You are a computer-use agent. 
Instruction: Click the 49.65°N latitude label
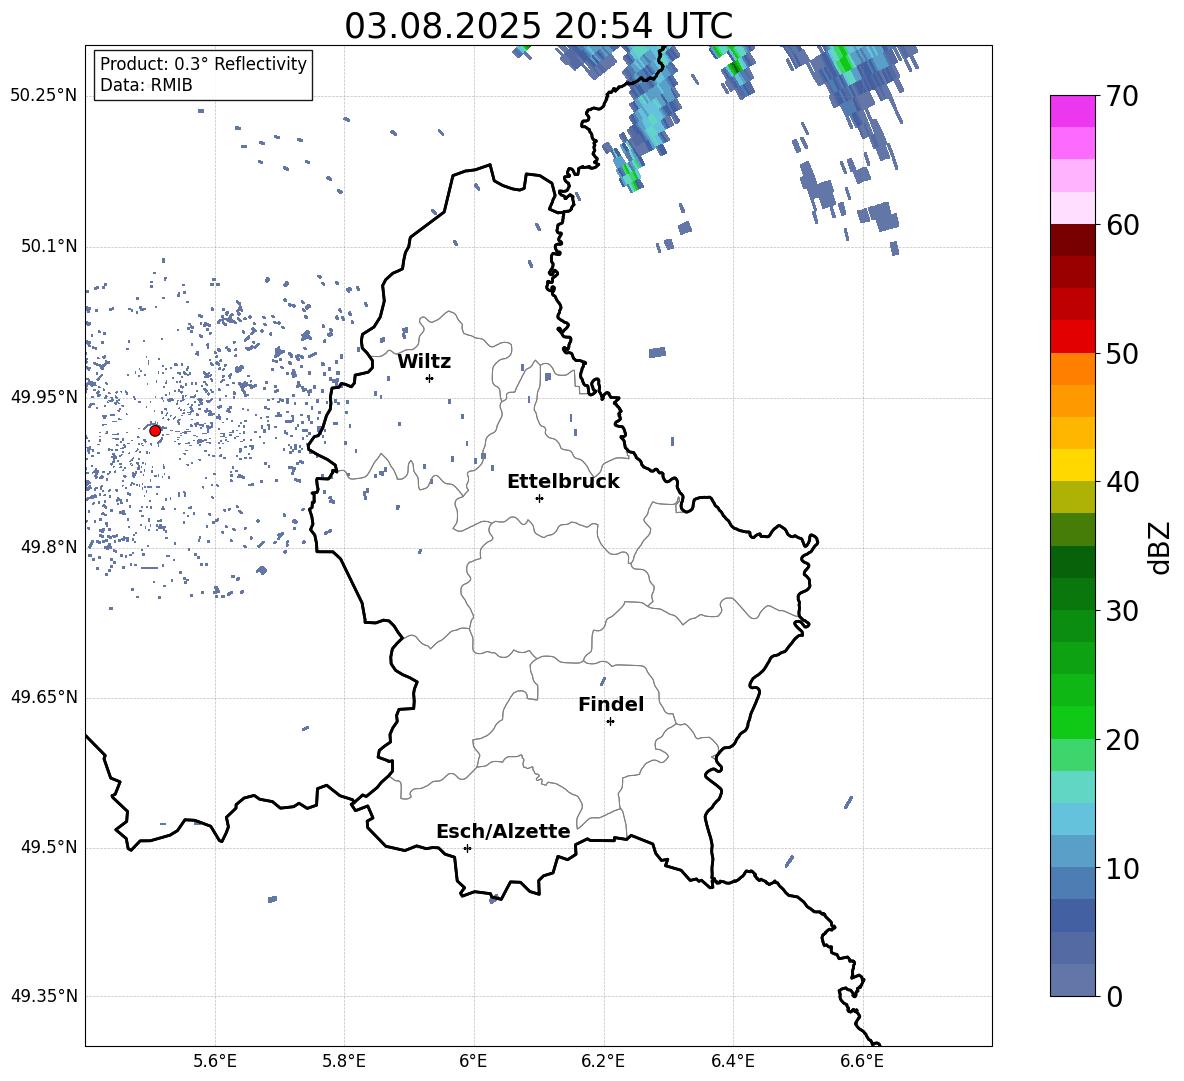click(44, 696)
